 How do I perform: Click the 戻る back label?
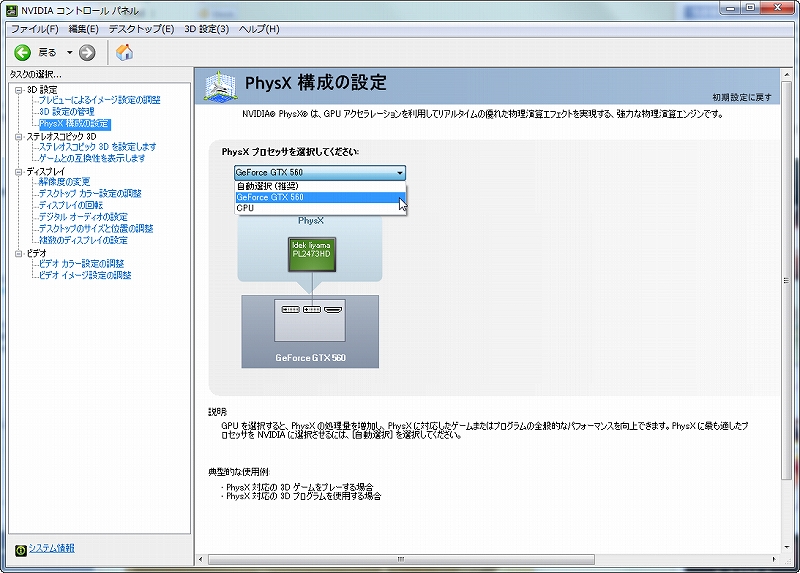pyautogui.click(x=47, y=53)
